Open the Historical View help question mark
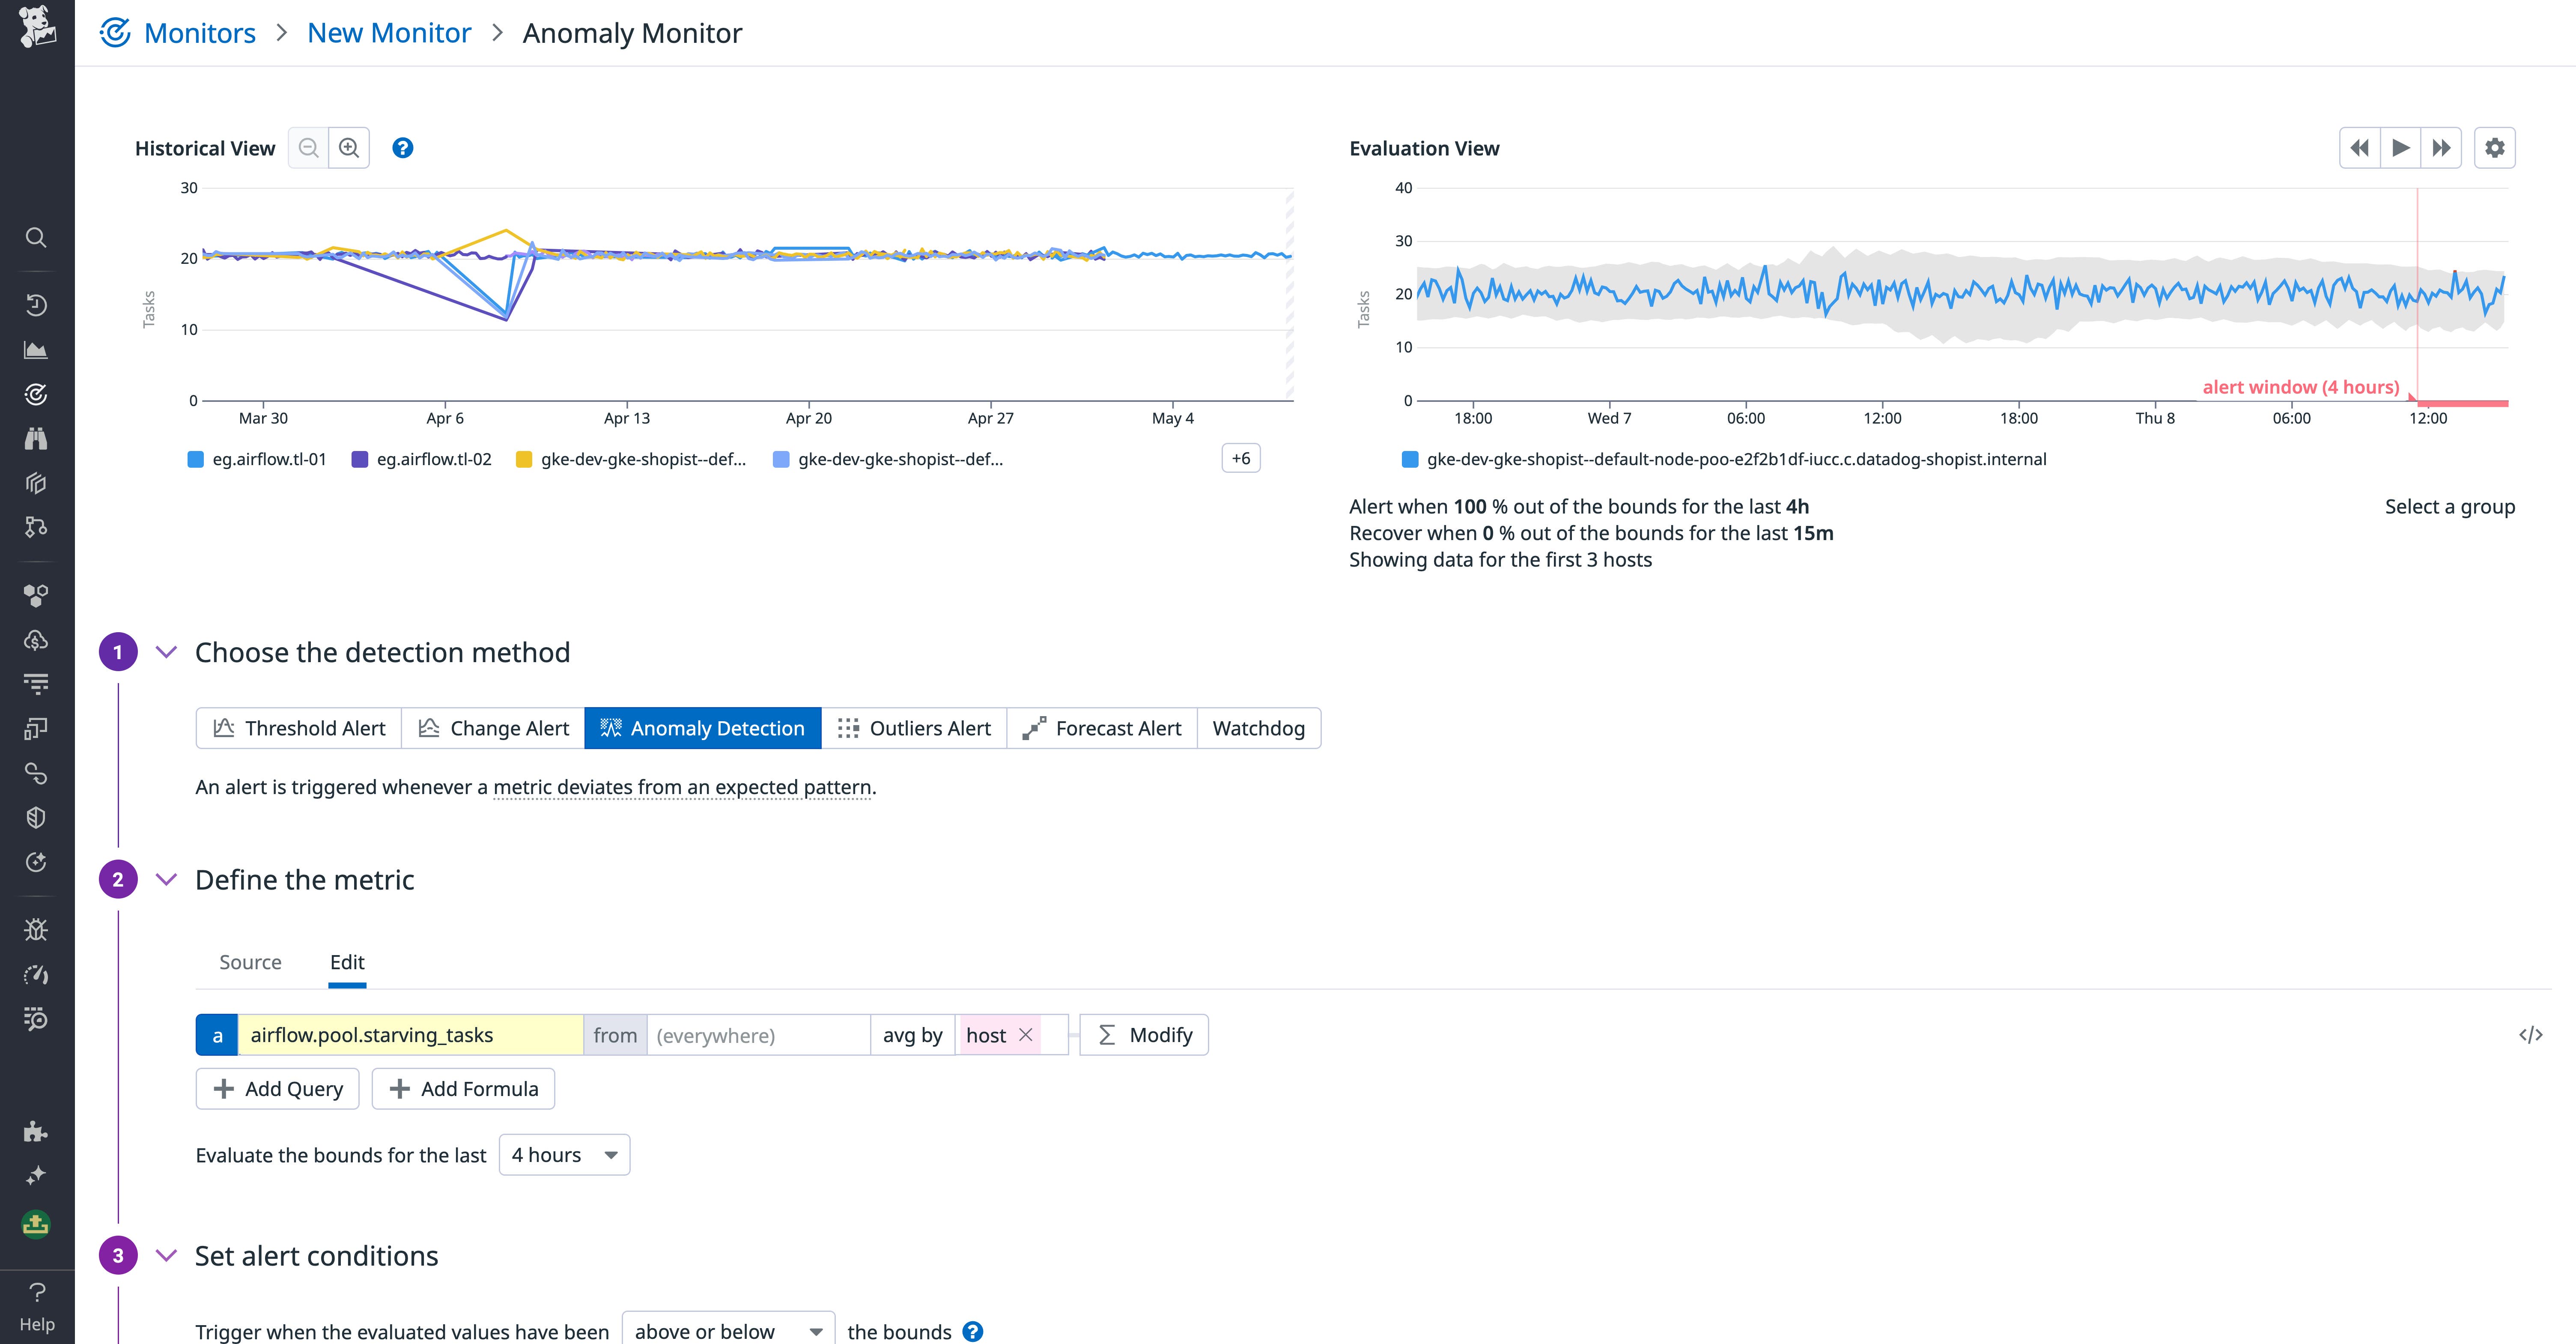Image resolution: width=2576 pixels, height=1344 pixels. coord(402,148)
